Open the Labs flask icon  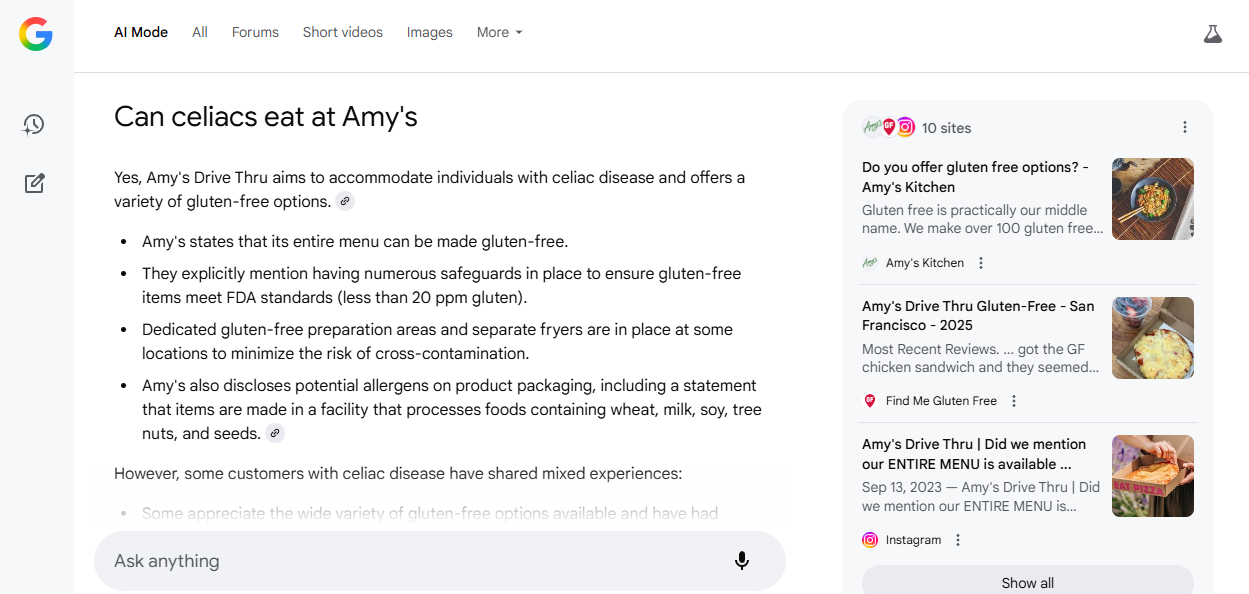(1213, 33)
